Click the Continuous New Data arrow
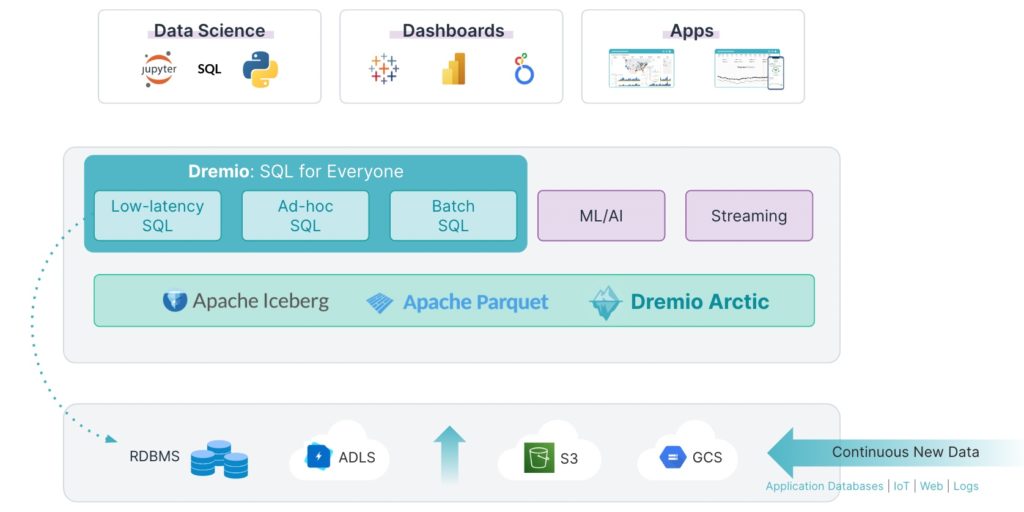The width and height of the screenshot is (1024, 512). [895, 453]
